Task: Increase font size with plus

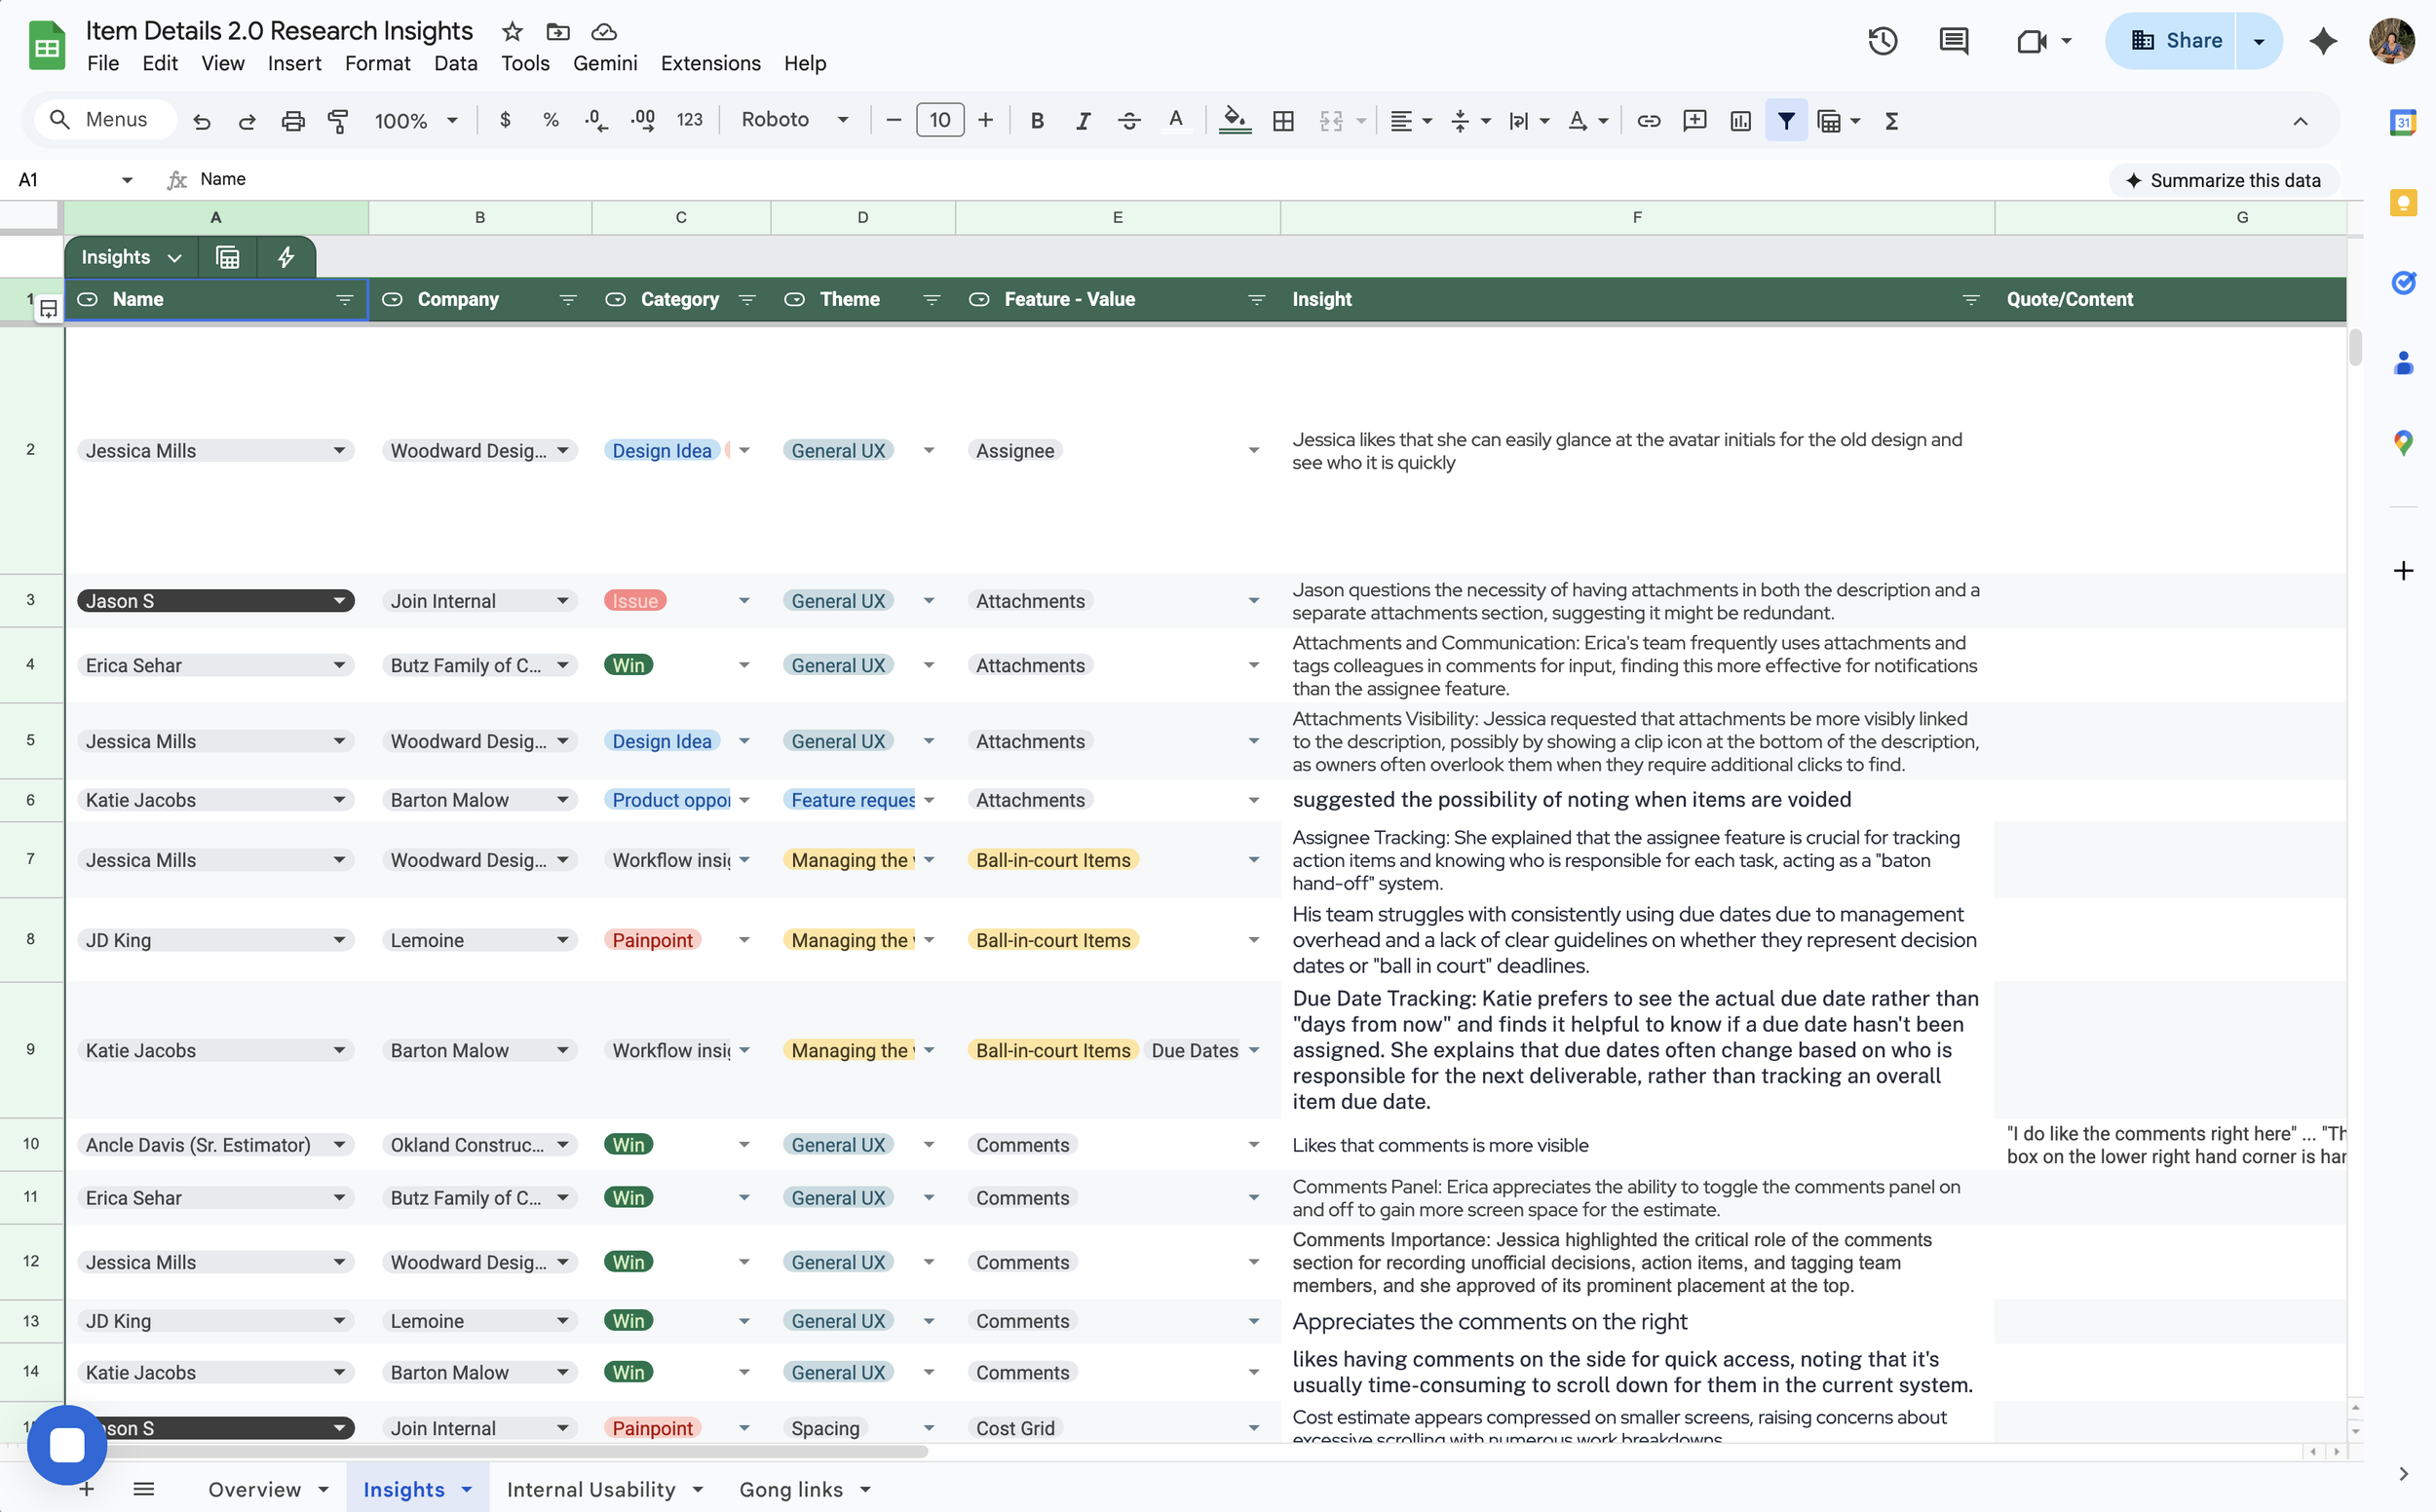Action: click(x=985, y=120)
